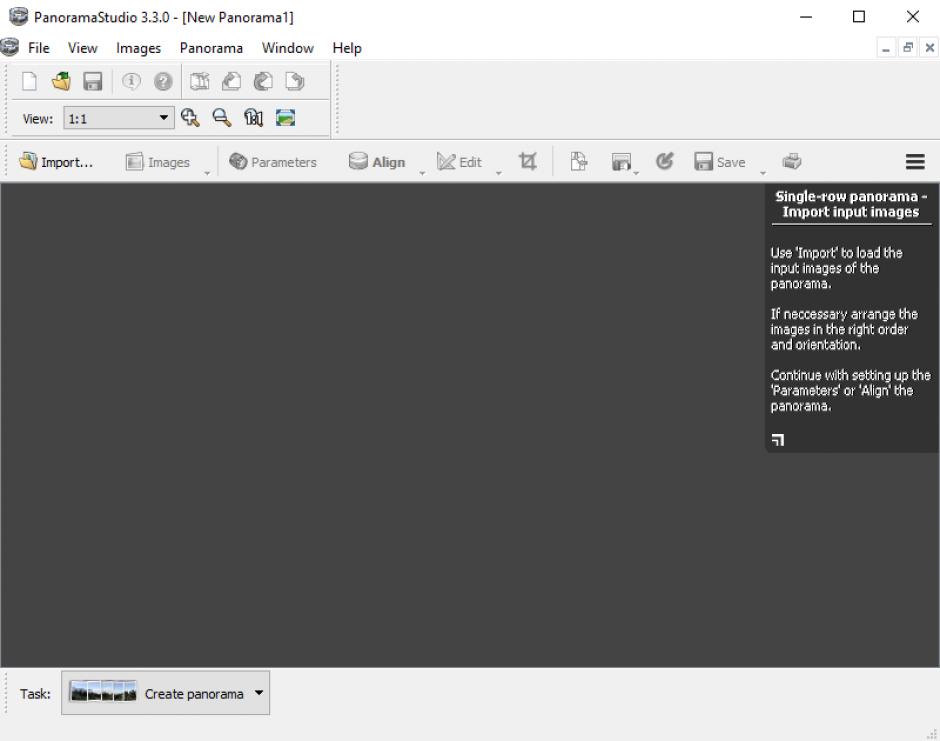This screenshot has width=940, height=741.
Task: Open the hamburger menu on the toolbar
Action: click(914, 162)
